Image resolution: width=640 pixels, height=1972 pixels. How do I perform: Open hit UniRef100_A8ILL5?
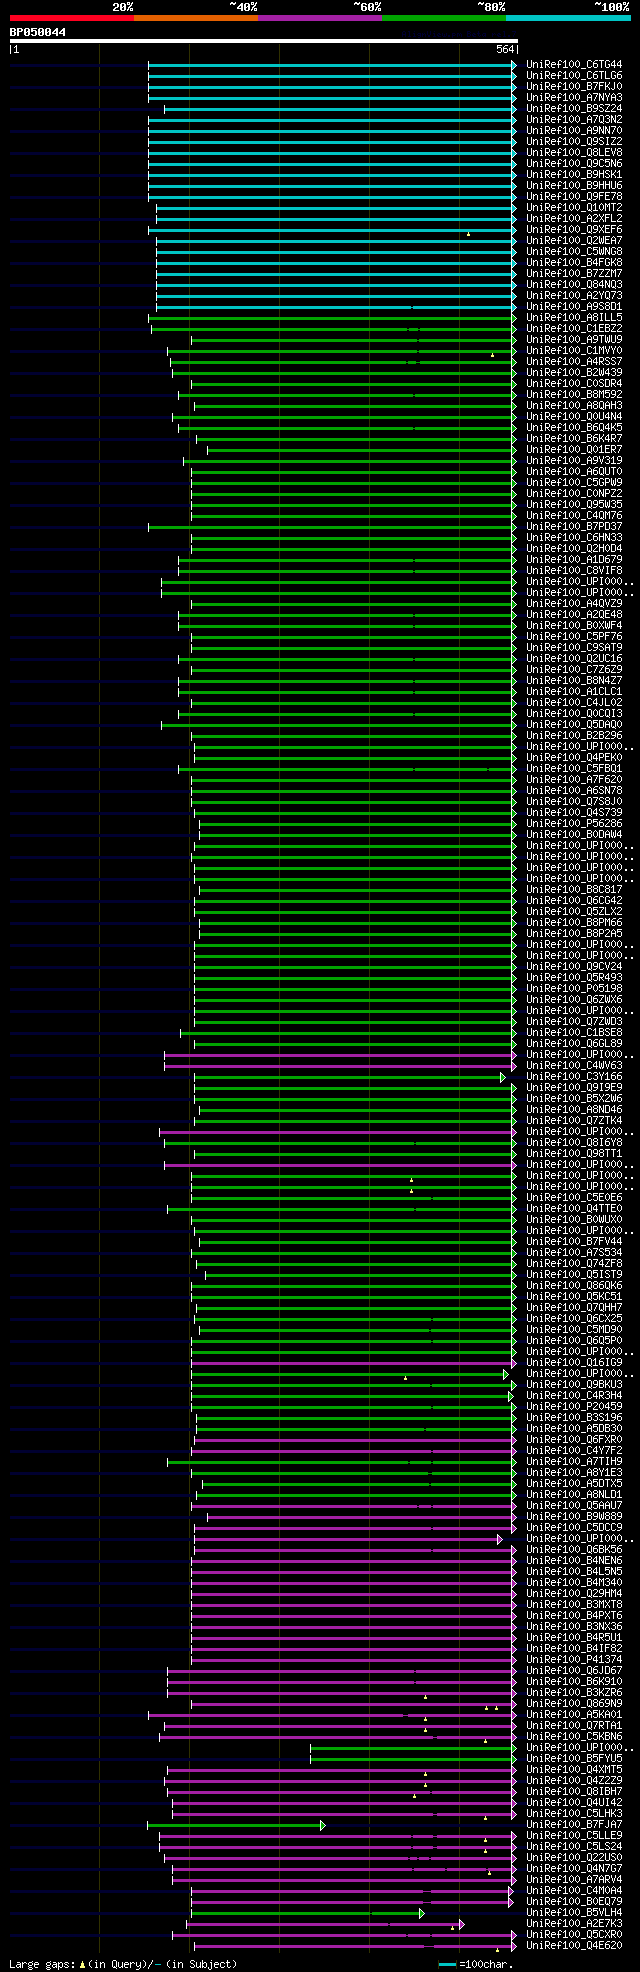pyautogui.click(x=574, y=318)
